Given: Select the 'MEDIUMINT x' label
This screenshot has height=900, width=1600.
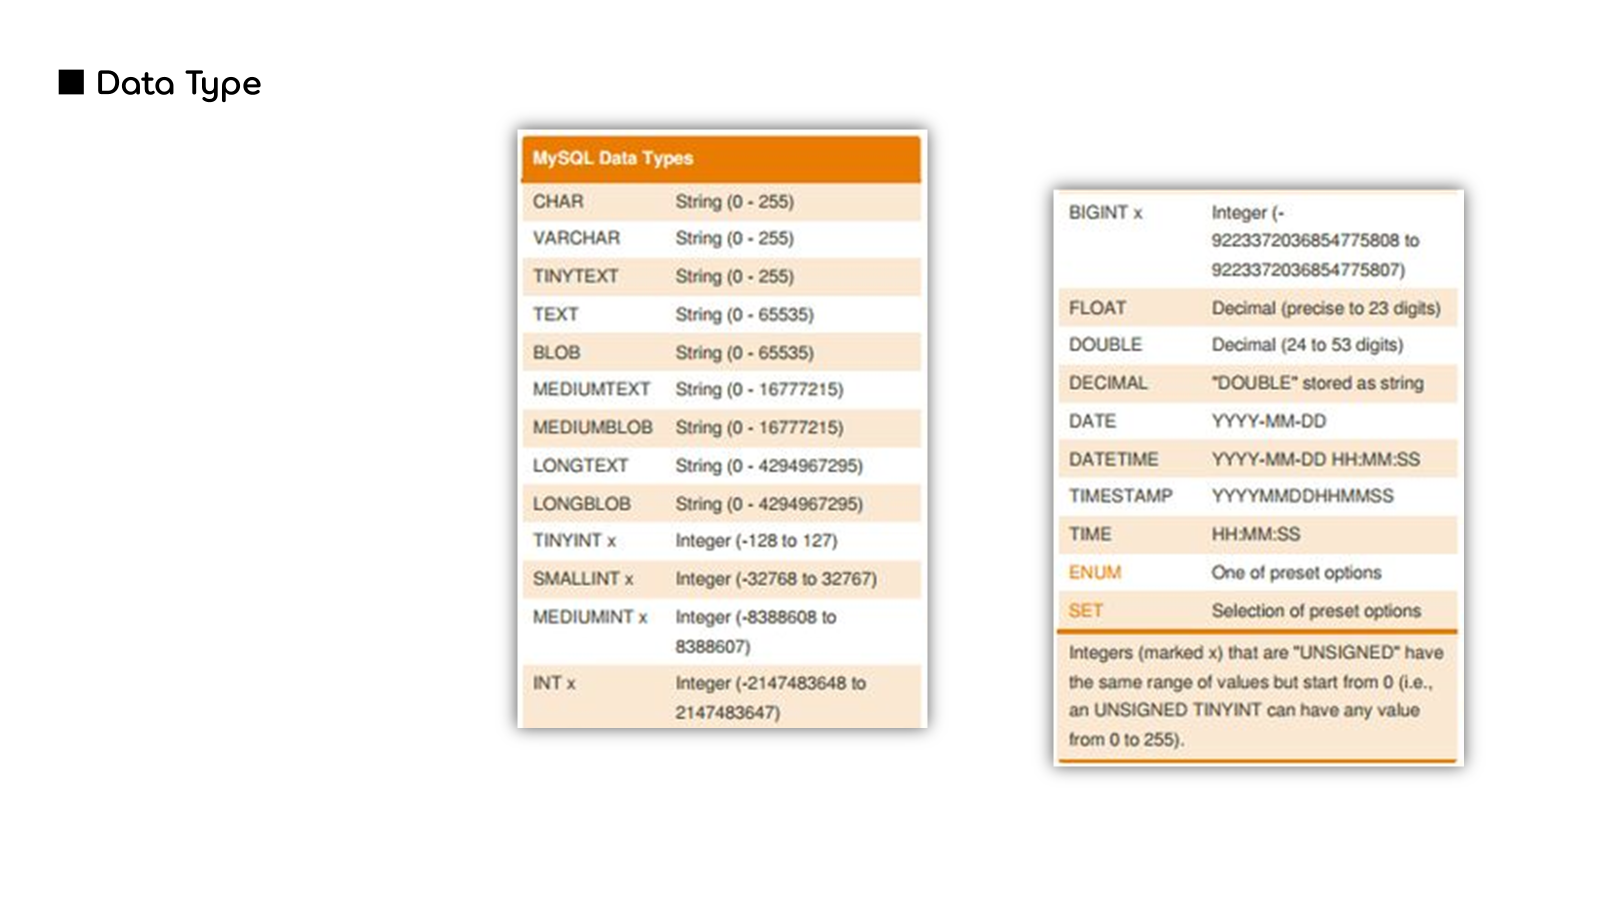Looking at the screenshot, I should coord(590,617).
